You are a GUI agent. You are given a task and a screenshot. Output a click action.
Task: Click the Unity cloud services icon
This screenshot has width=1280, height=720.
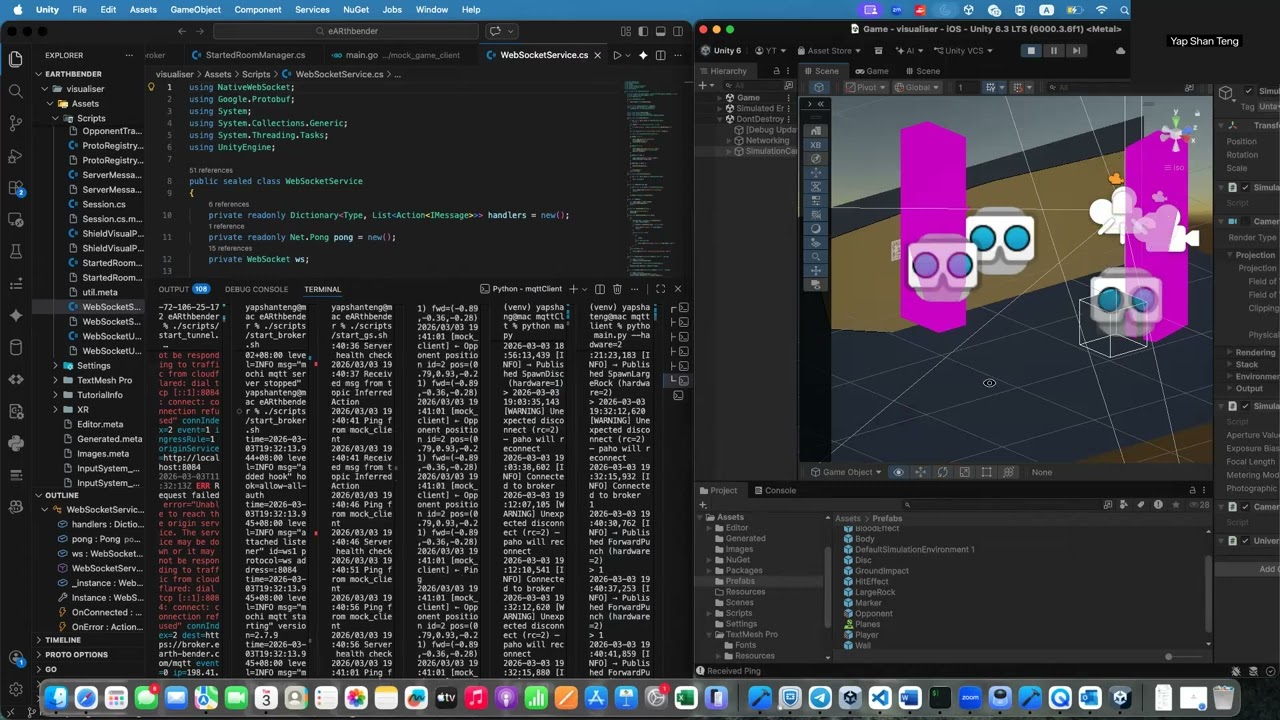1120,50
